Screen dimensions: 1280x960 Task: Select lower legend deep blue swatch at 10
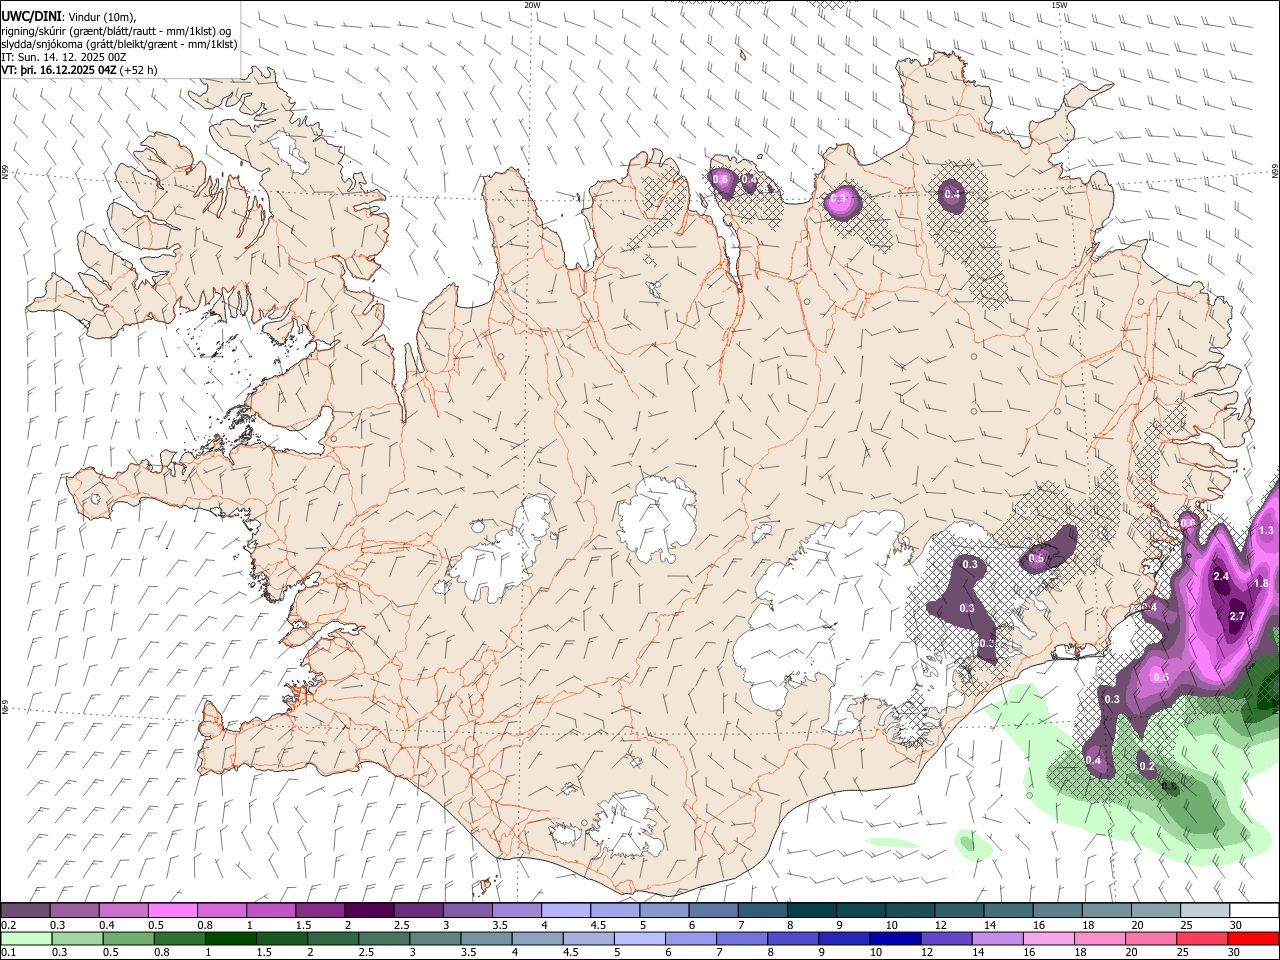[894, 938]
